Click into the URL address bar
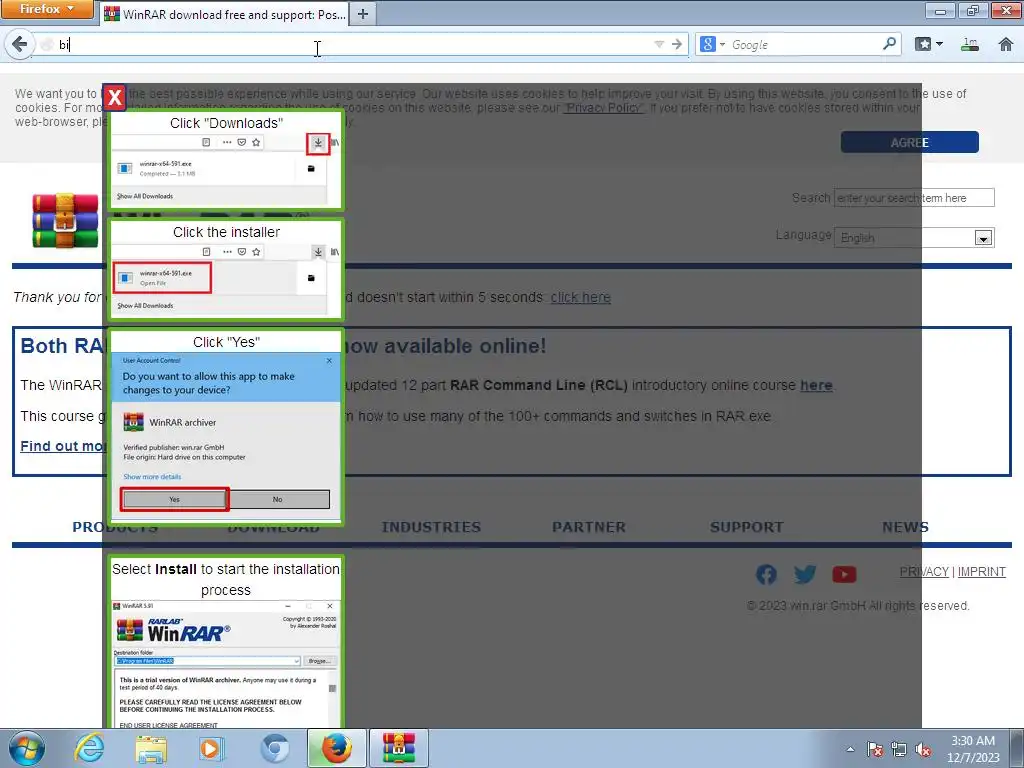Image resolution: width=1024 pixels, height=768 pixels. pyautogui.click(x=353, y=44)
